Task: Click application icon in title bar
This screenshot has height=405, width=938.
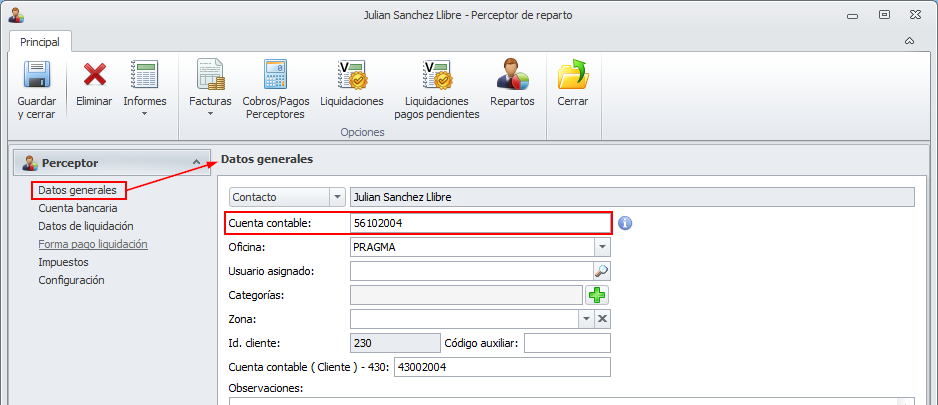Action: point(16,16)
